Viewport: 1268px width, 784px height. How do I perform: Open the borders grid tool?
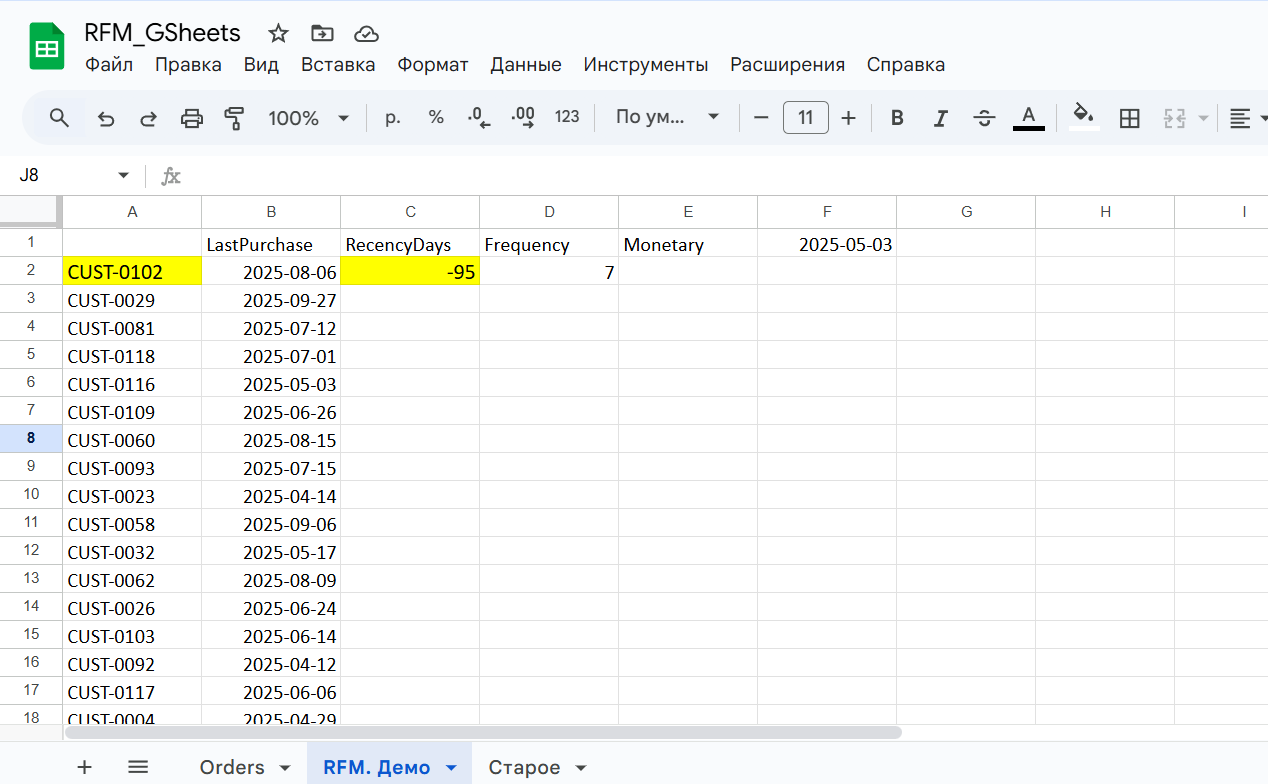(1129, 118)
